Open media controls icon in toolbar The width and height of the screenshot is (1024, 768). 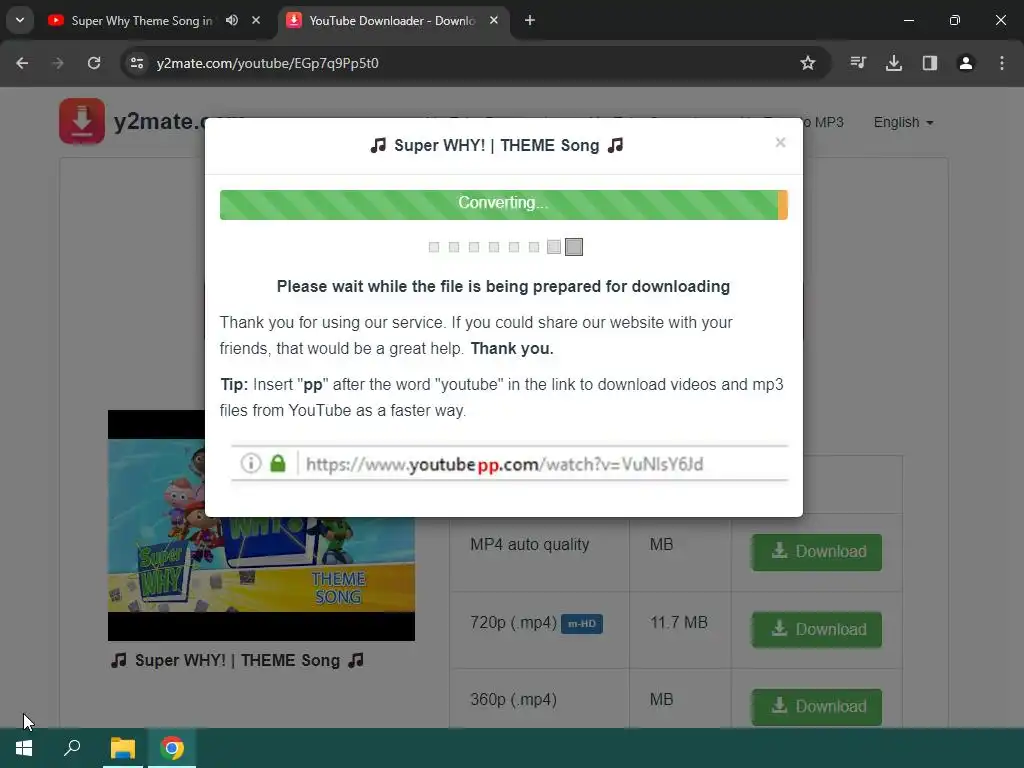pos(858,63)
